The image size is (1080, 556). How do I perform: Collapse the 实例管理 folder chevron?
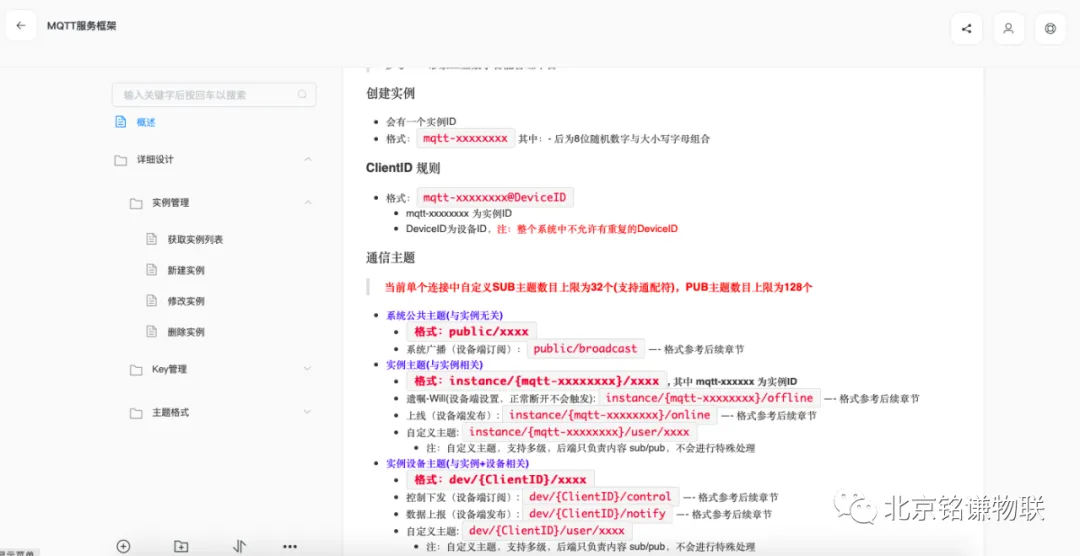[x=307, y=203]
